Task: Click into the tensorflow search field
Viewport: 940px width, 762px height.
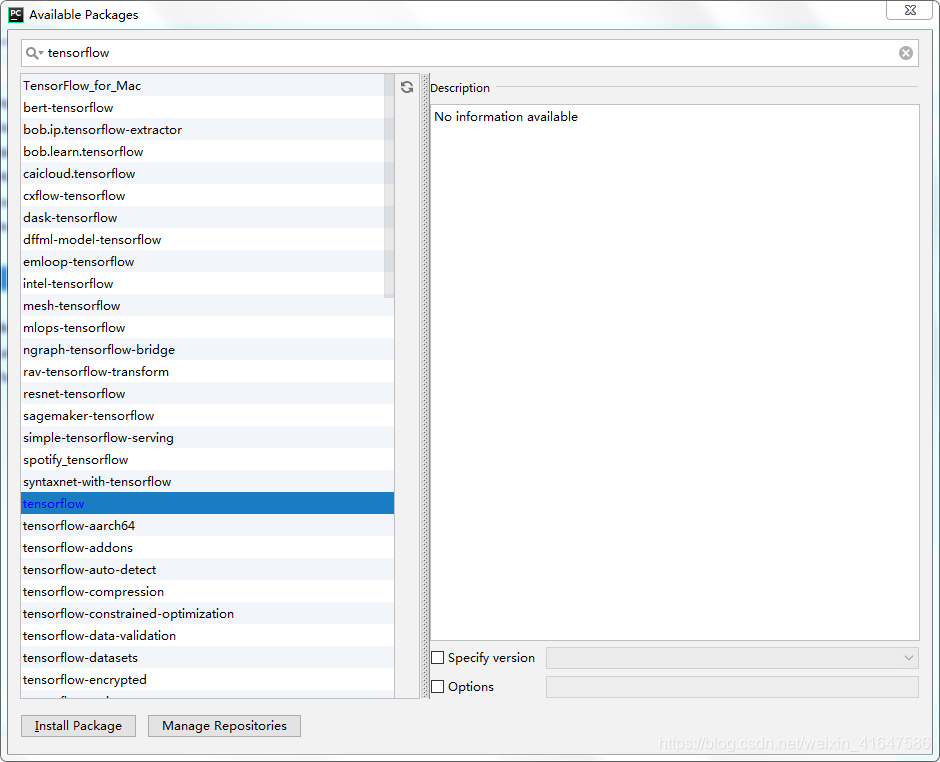Action: click(x=469, y=53)
